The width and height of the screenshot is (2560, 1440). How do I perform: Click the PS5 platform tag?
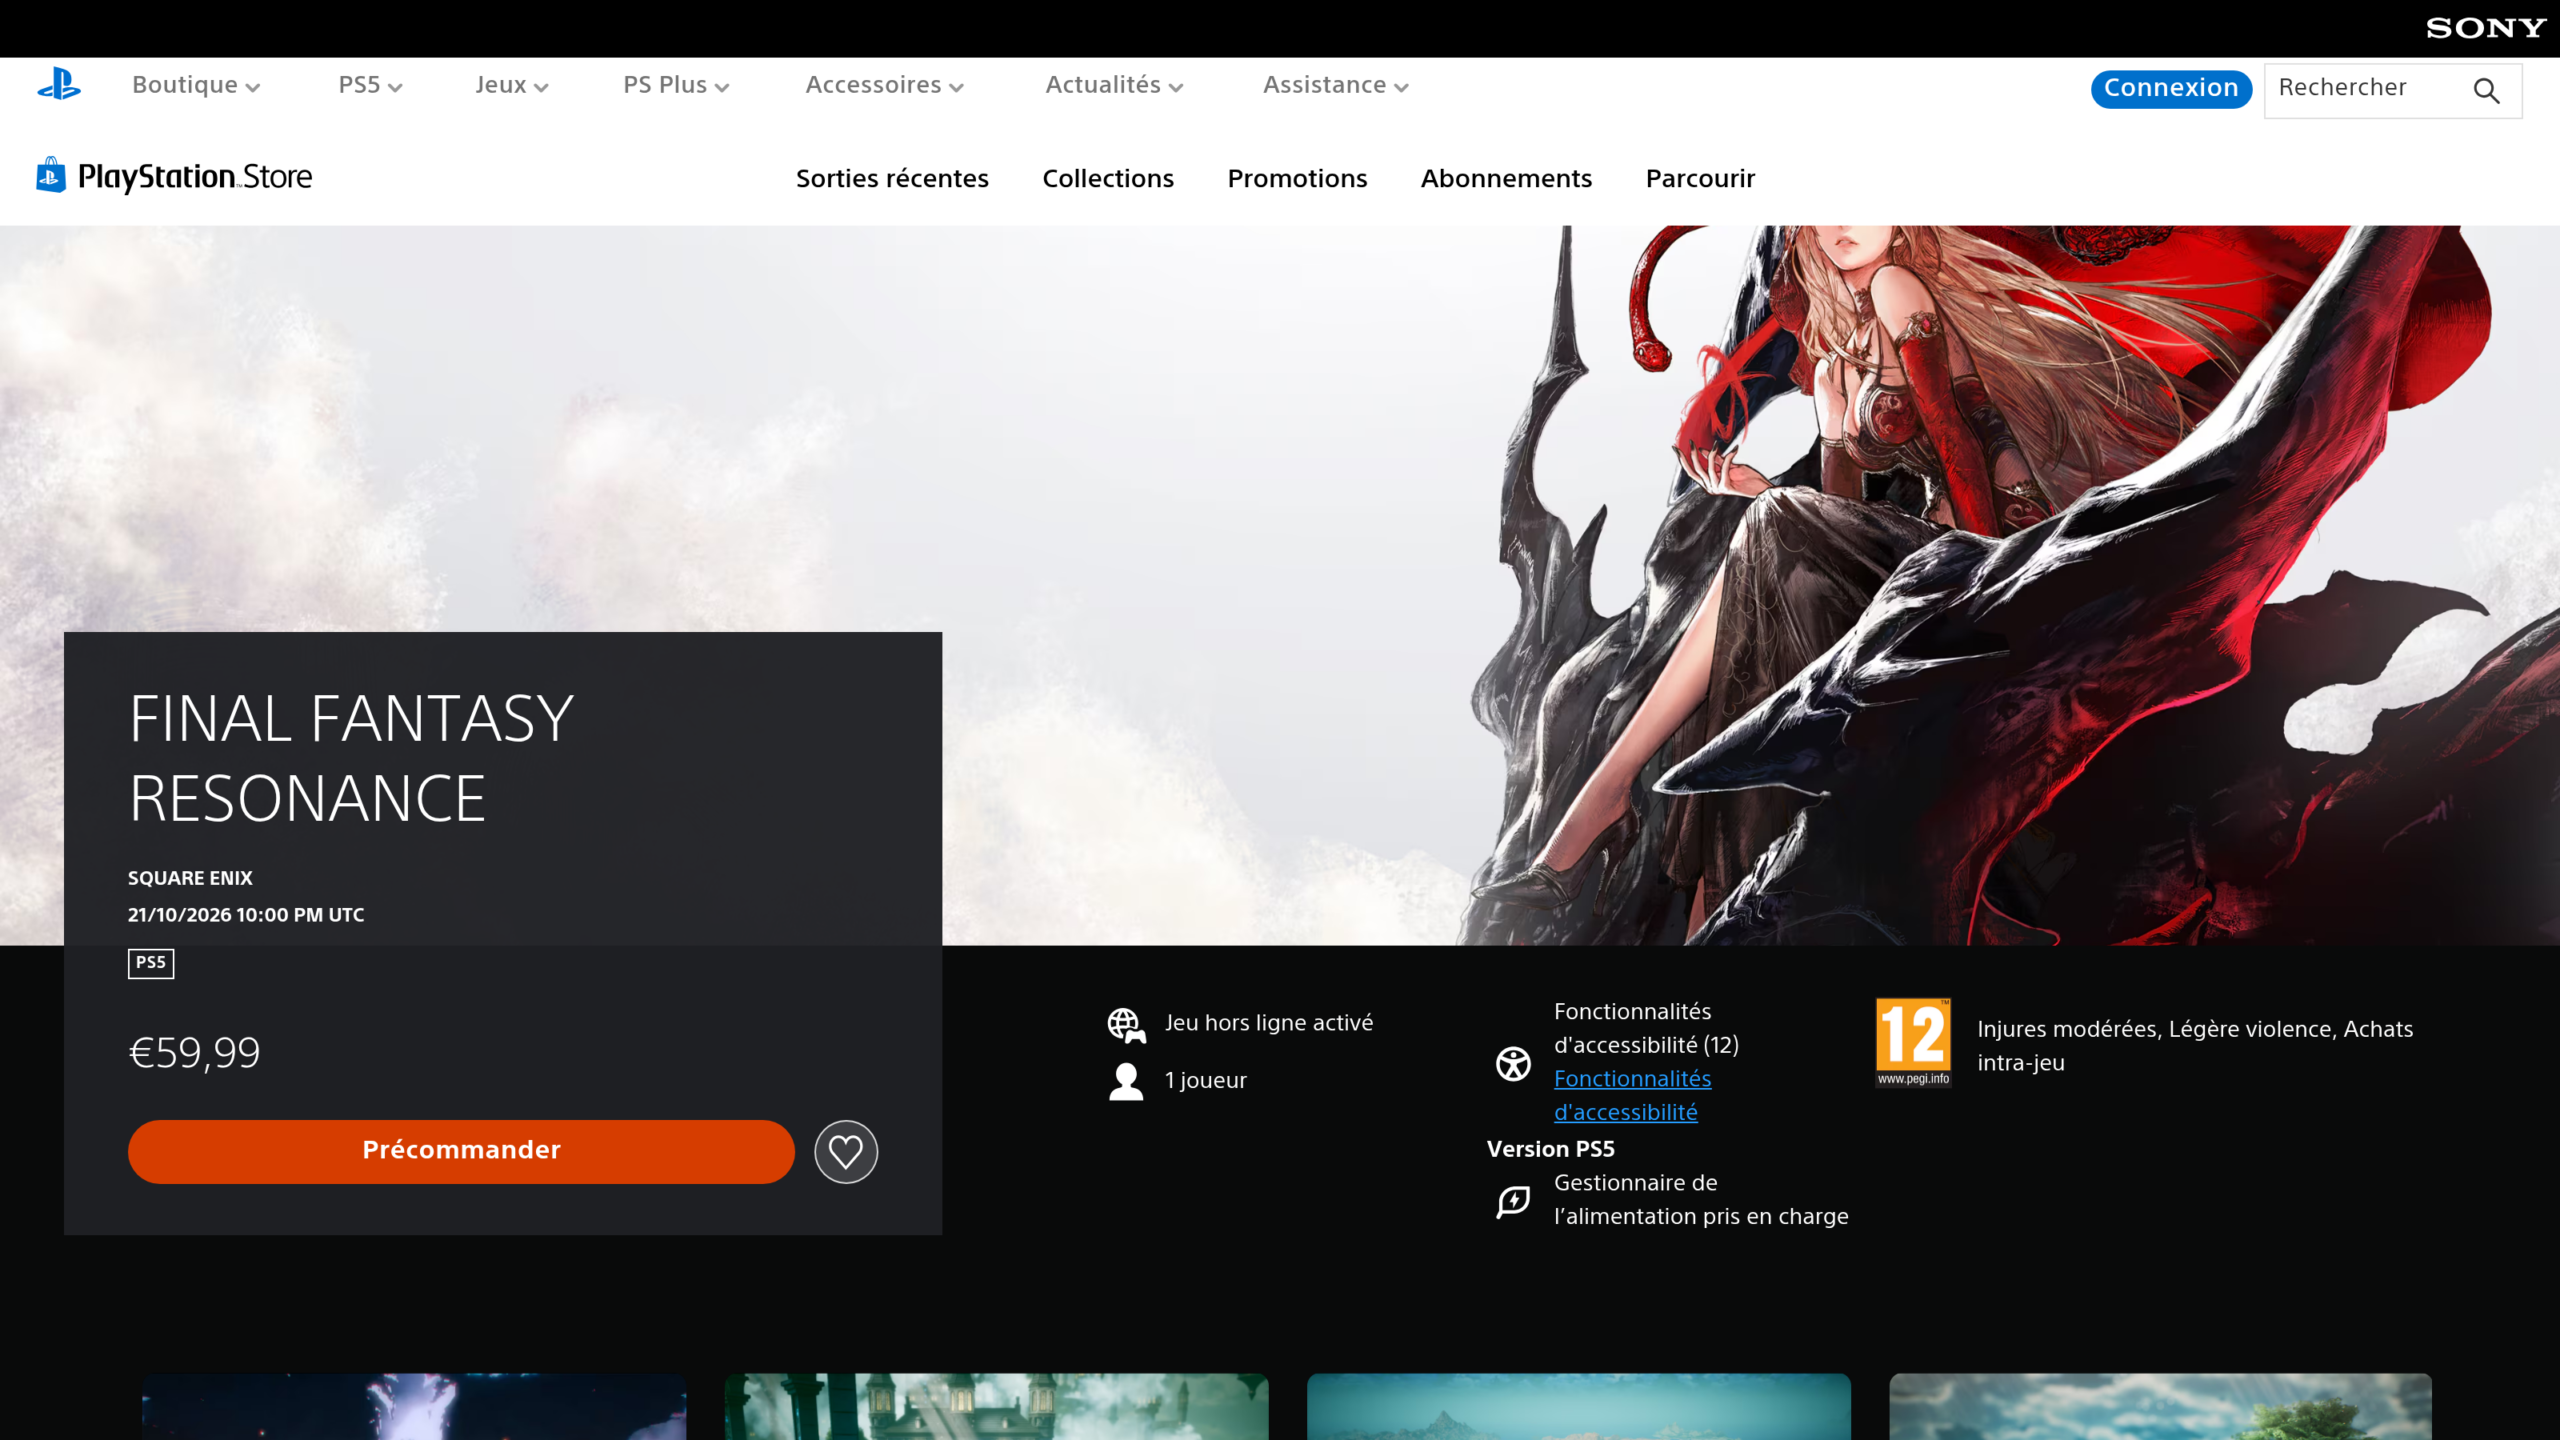pyautogui.click(x=151, y=963)
